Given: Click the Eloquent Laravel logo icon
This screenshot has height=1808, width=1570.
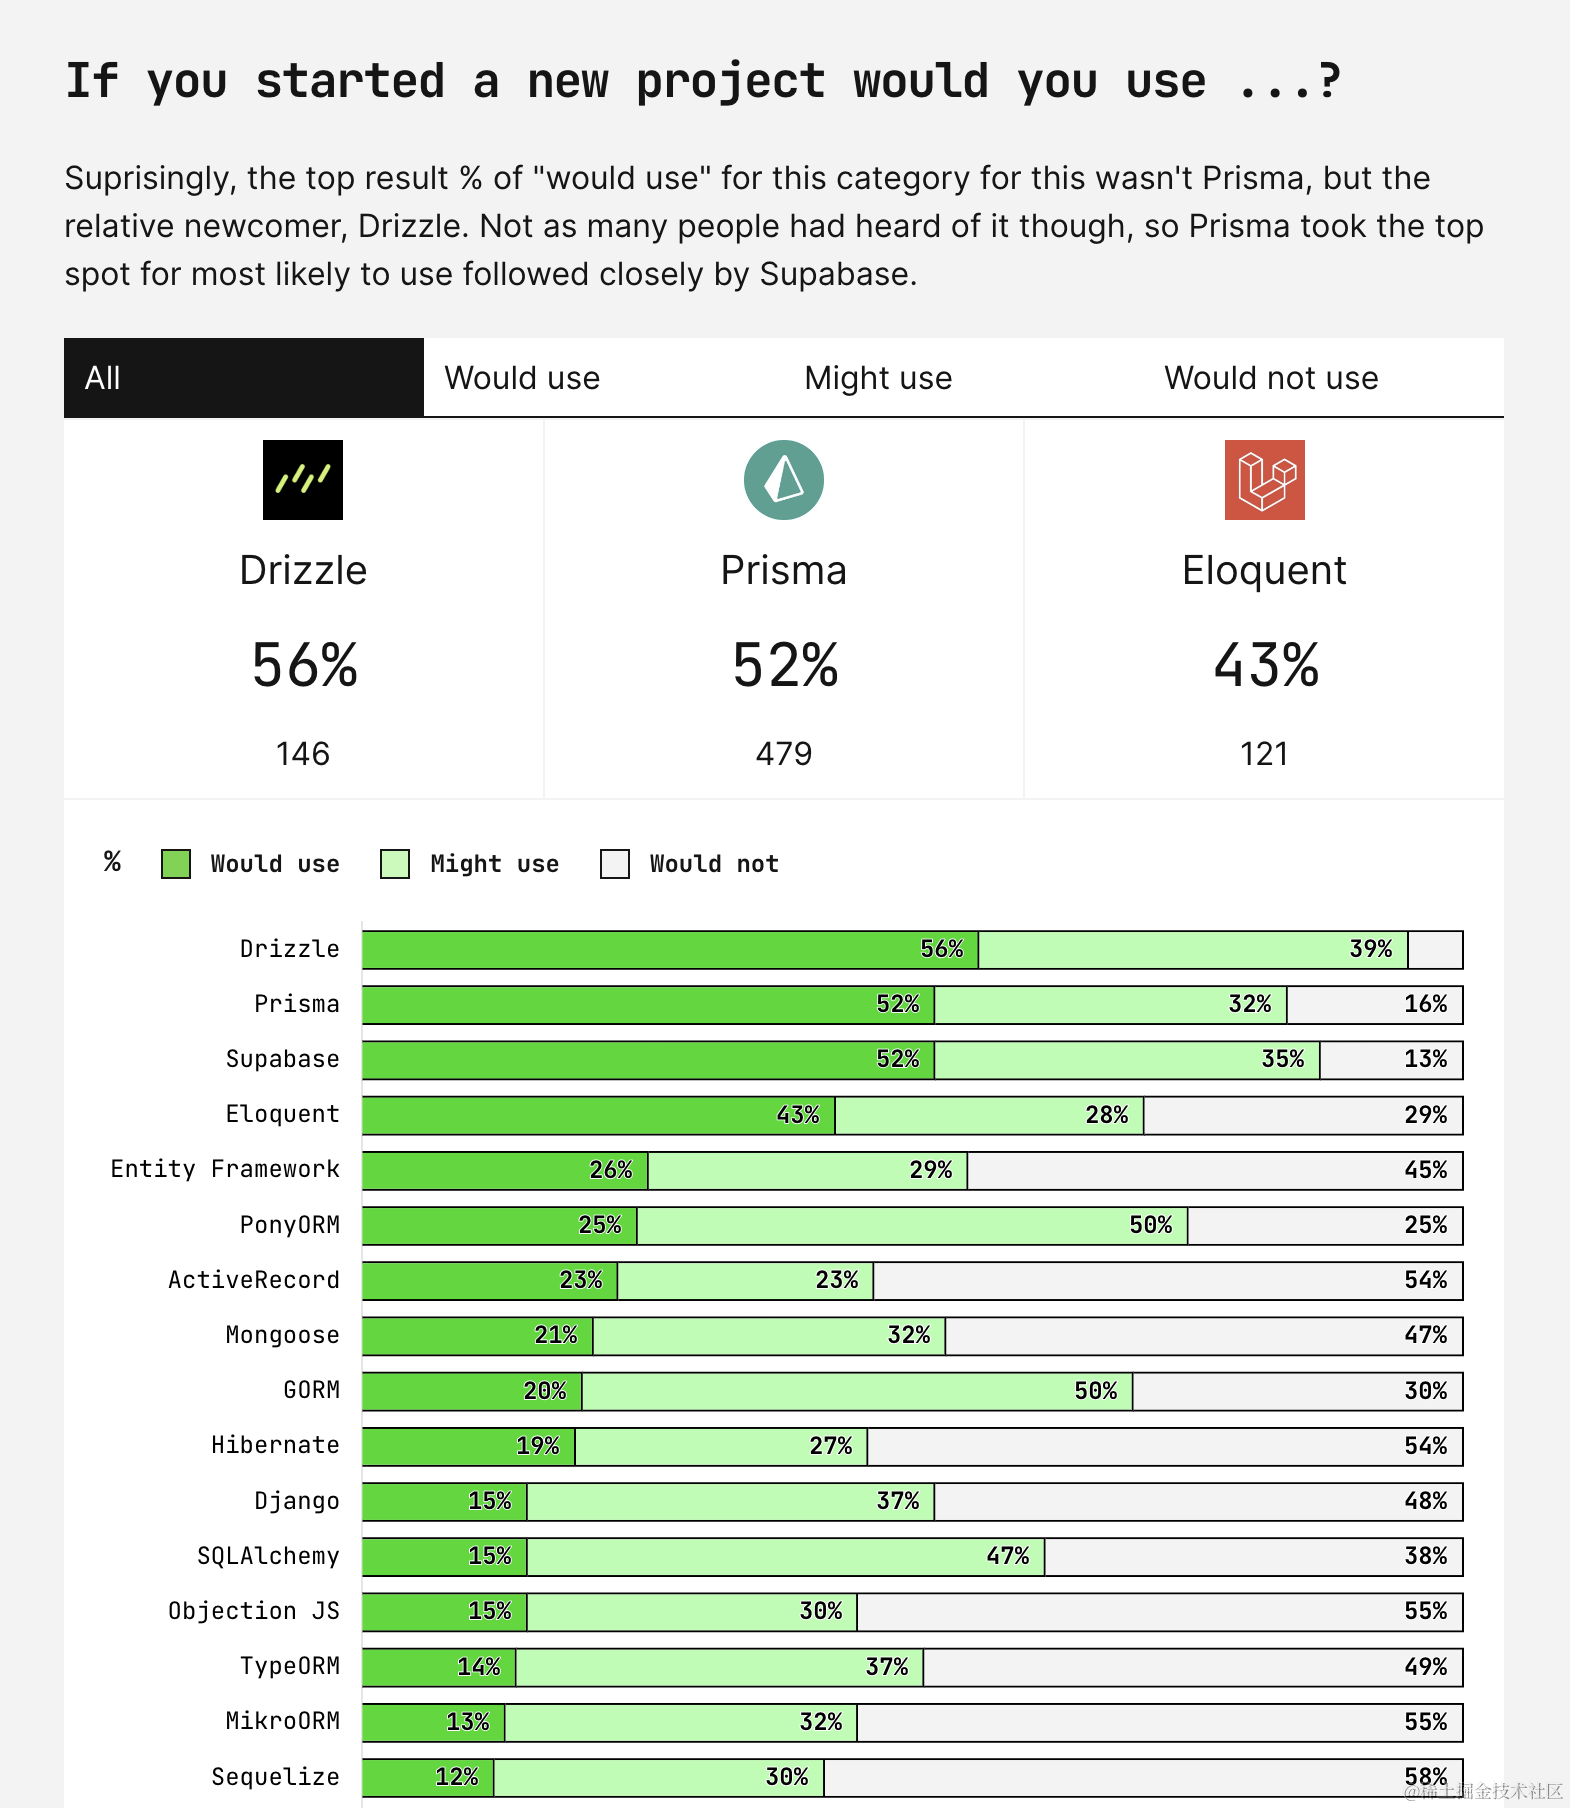Looking at the screenshot, I should [x=1264, y=480].
